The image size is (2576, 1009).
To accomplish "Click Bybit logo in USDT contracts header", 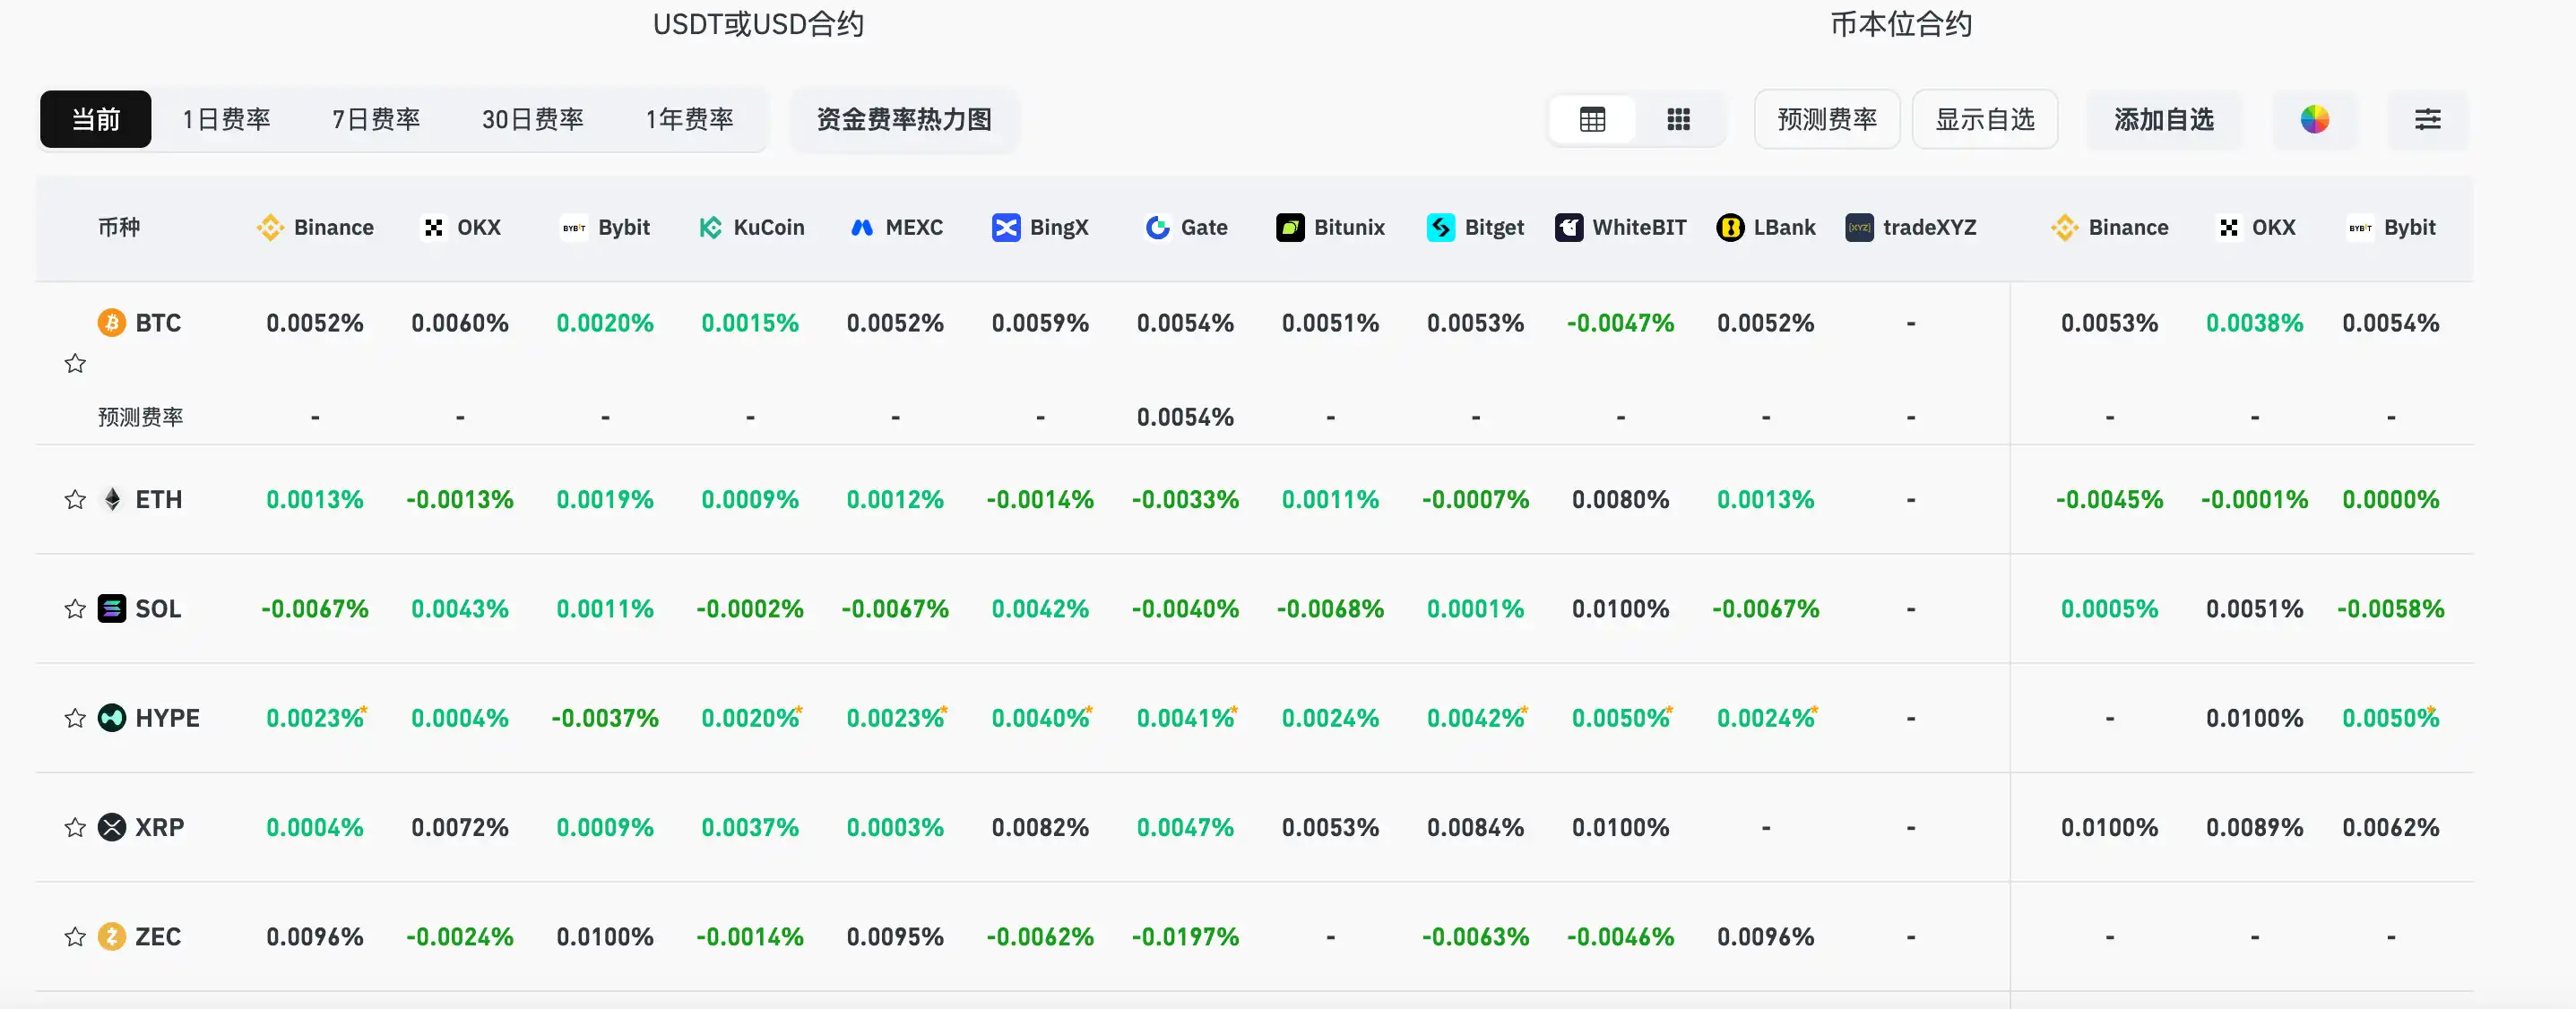I will 574,228.
